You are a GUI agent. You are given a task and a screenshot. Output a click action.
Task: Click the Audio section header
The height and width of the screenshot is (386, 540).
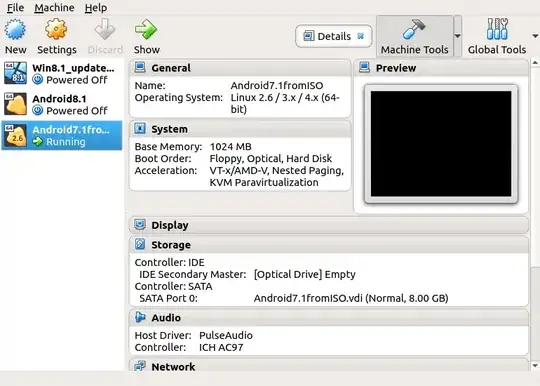pyautogui.click(x=329, y=317)
